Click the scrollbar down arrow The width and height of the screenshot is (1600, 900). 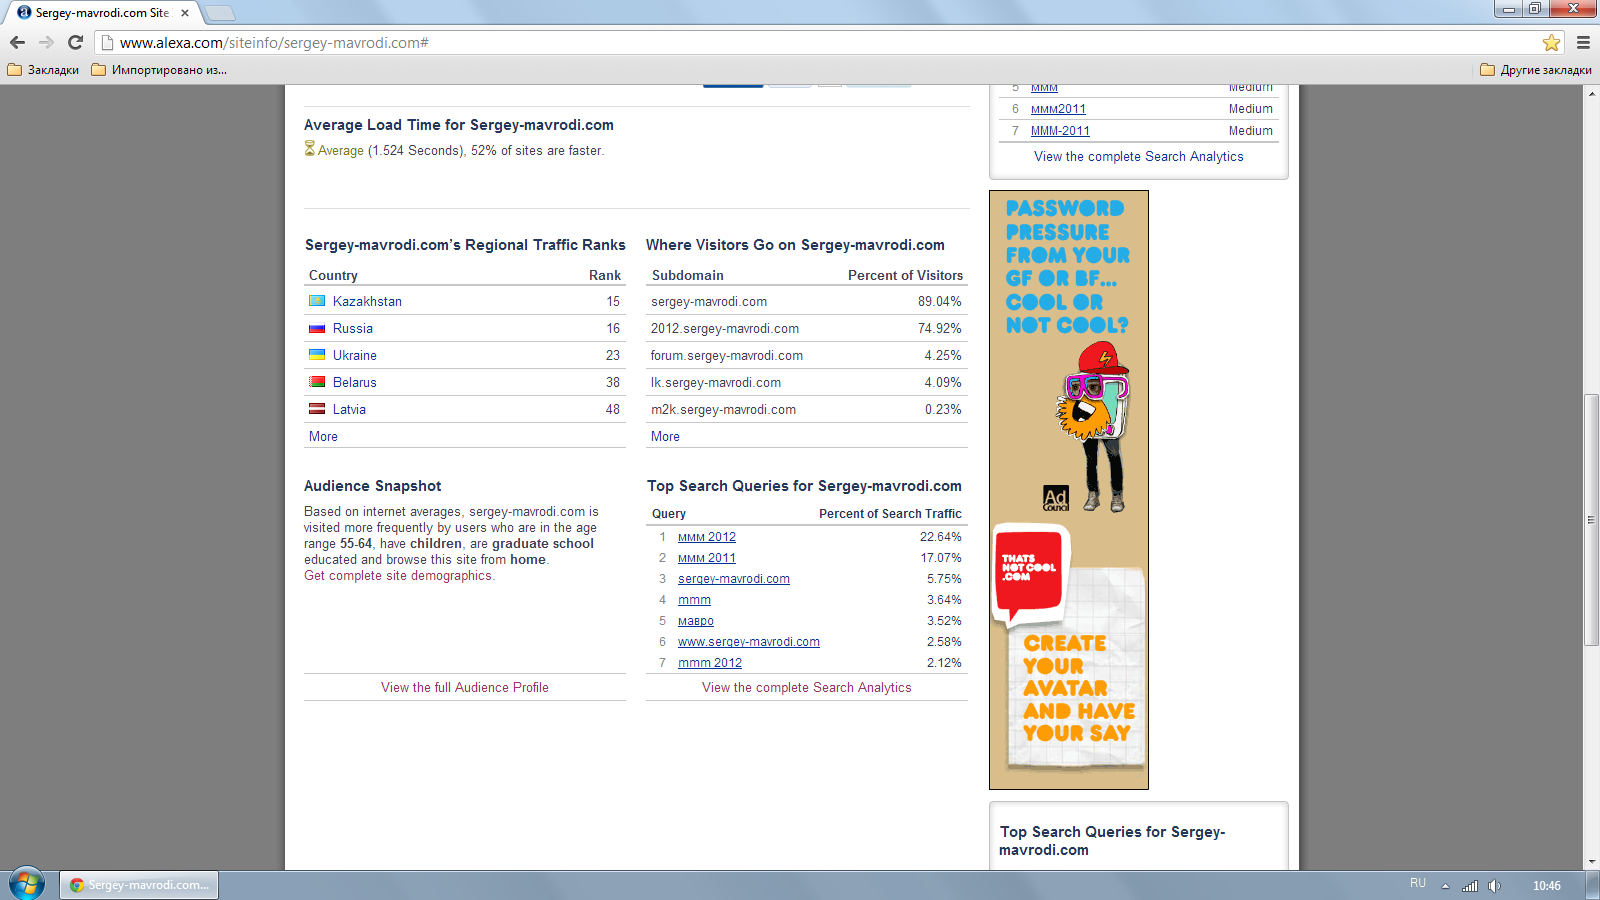click(x=1591, y=861)
